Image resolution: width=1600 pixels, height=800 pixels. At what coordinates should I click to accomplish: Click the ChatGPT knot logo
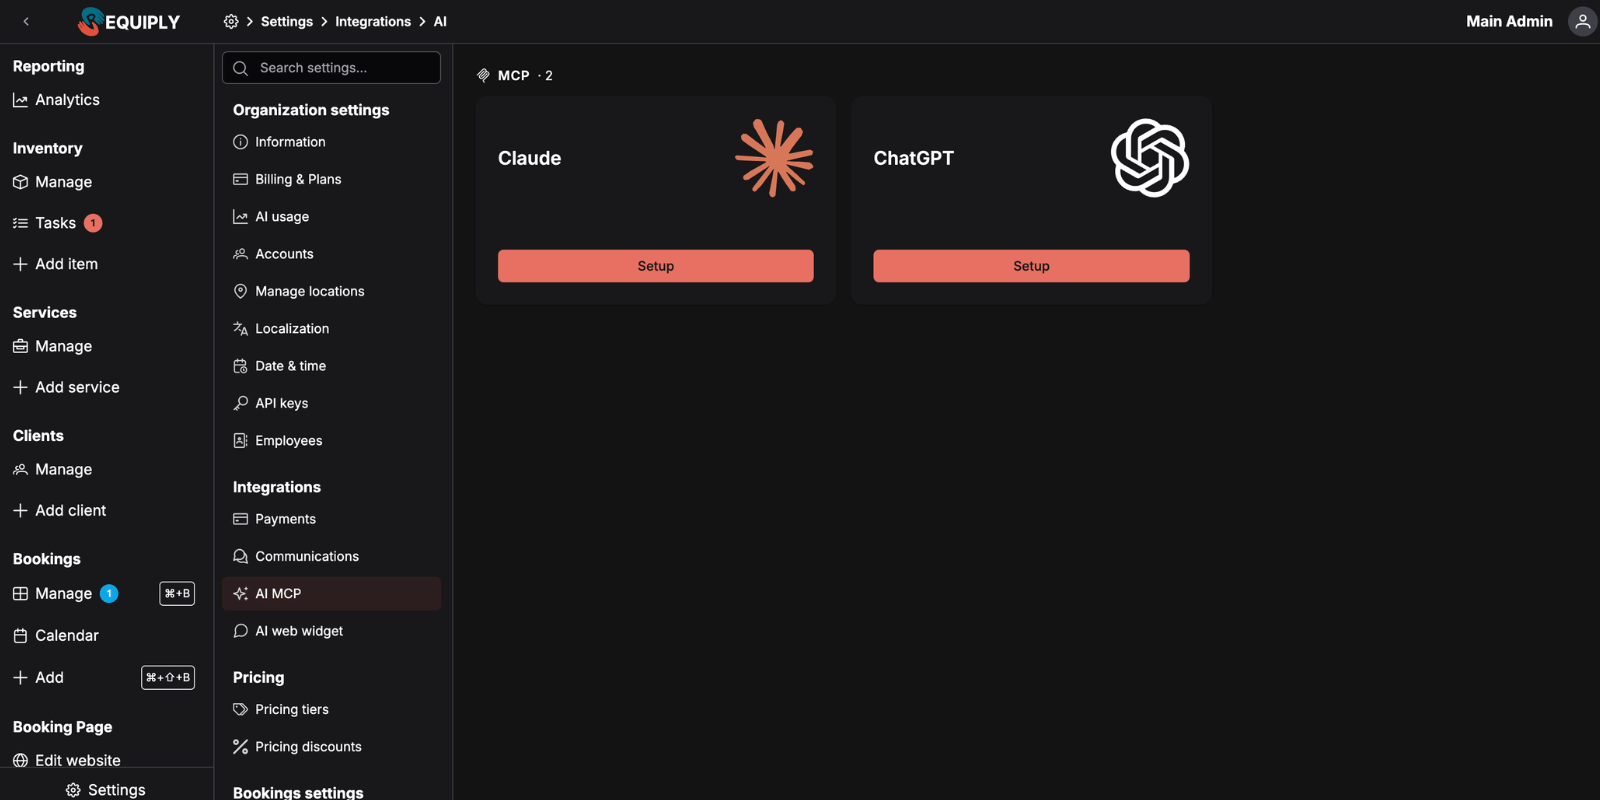click(x=1150, y=158)
